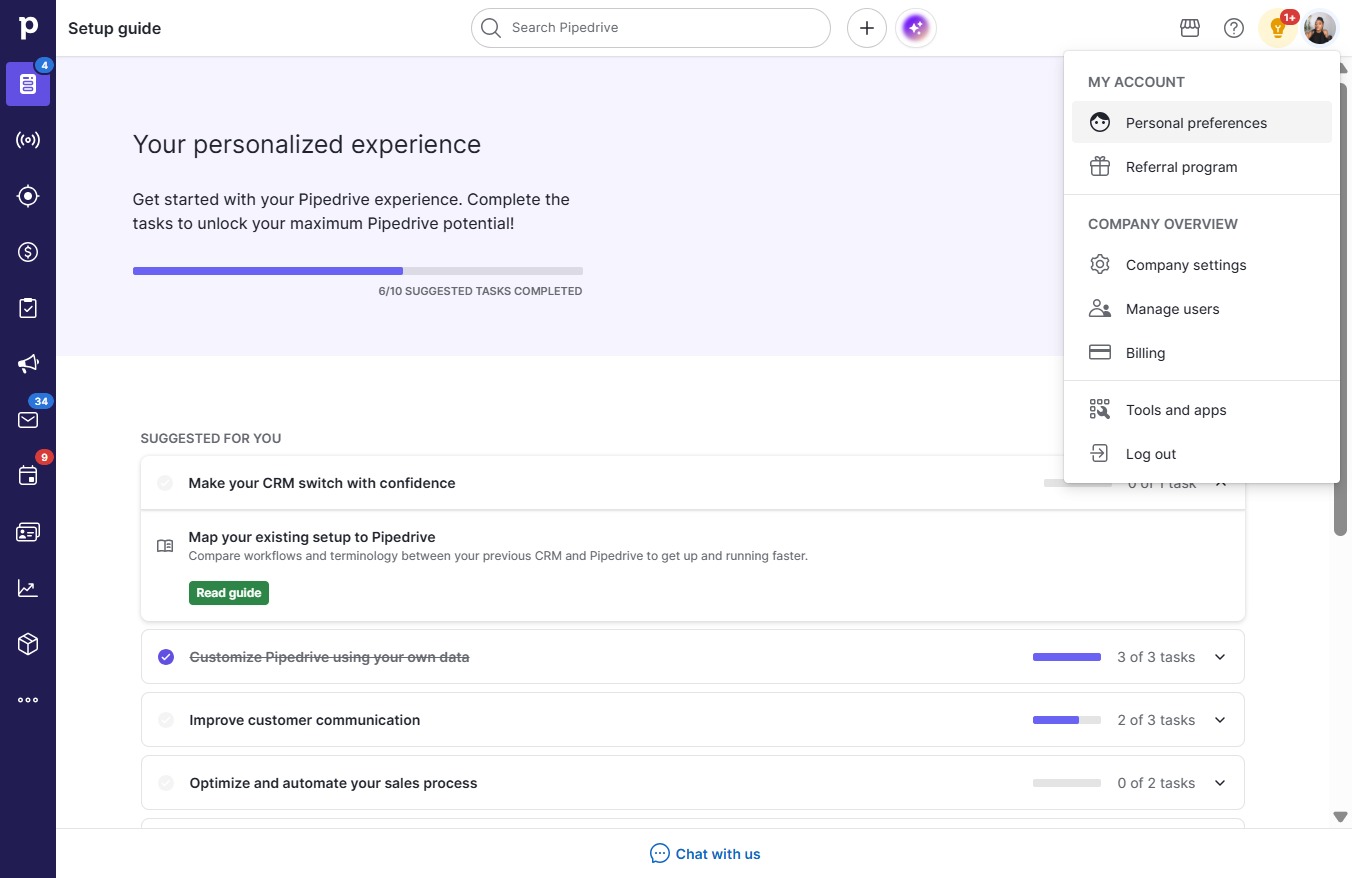This screenshot has height=878, width=1352.
Task: Open Deals dollar sidebar icon
Action: (28, 252)
